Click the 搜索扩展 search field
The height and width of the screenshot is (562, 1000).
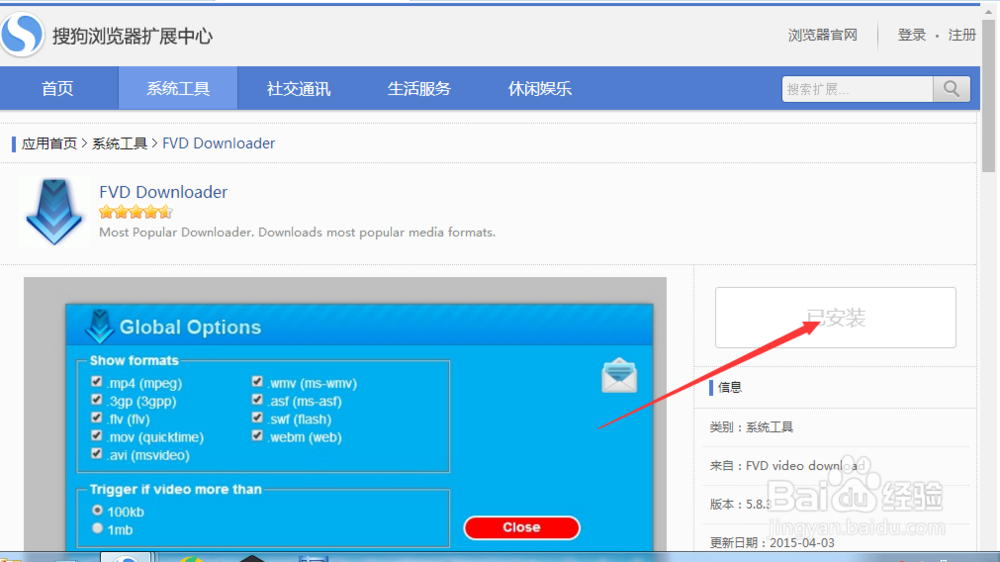pos(858,89)
